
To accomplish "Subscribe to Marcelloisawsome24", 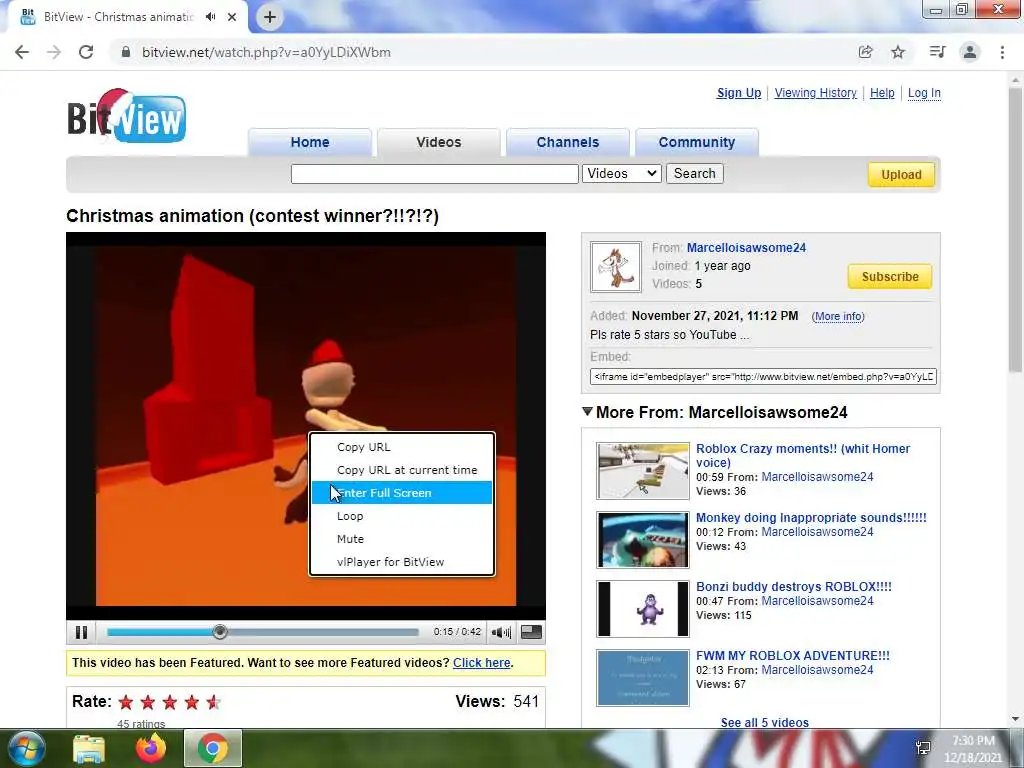I will point(889,276).
